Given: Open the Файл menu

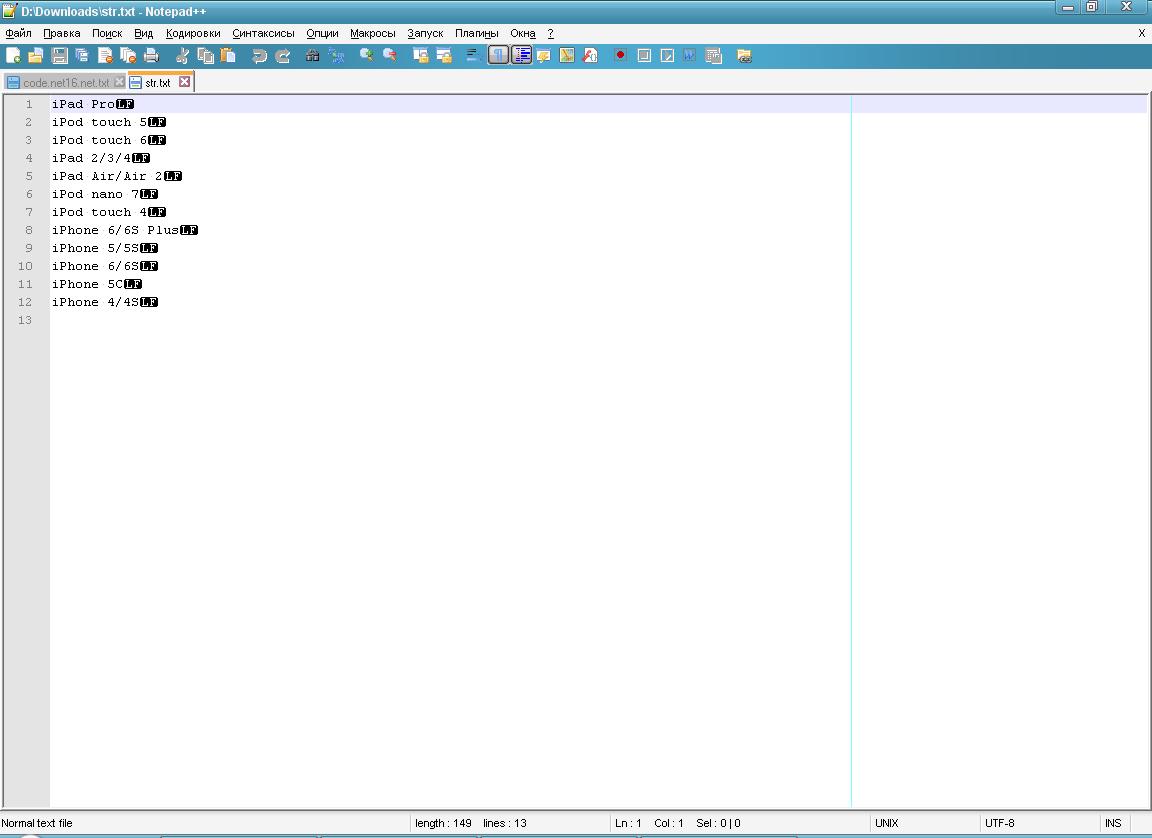Looking at the screenshot, I should [18, 33].
